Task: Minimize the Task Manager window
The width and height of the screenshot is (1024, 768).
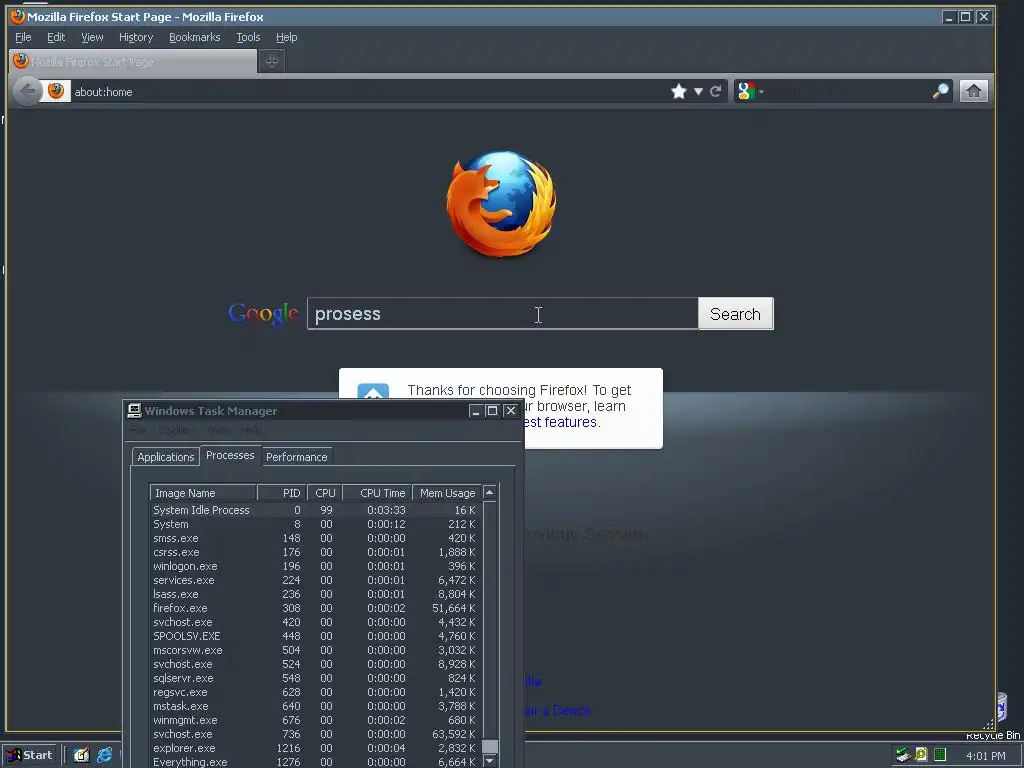Action: click(x=476, y=411)
